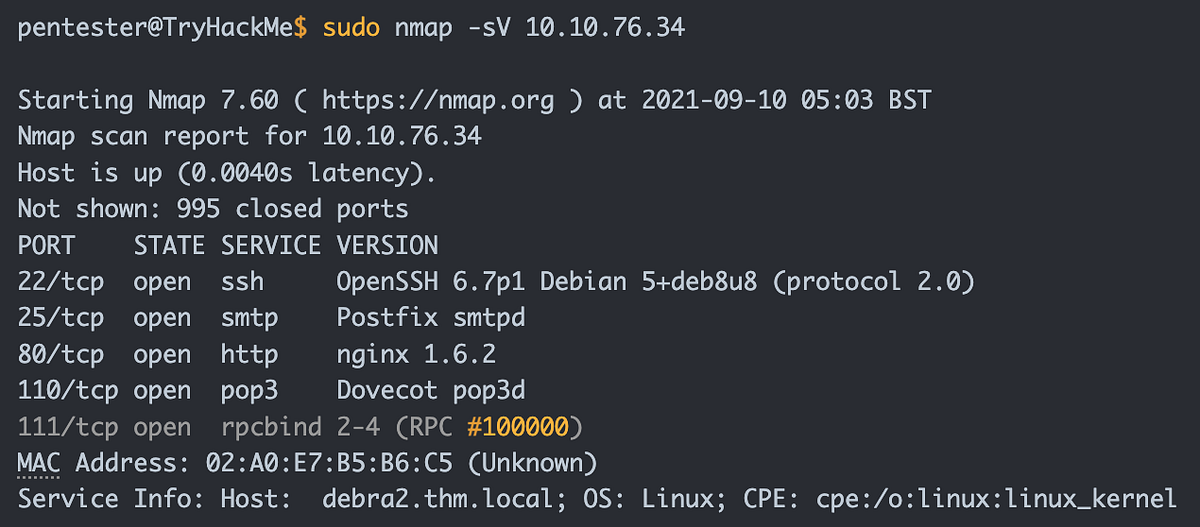The width and height of the screenshot is (1200, 527).
Task: Click the highlighted #100000 RPC number
Action: click(x=518, y=427)
